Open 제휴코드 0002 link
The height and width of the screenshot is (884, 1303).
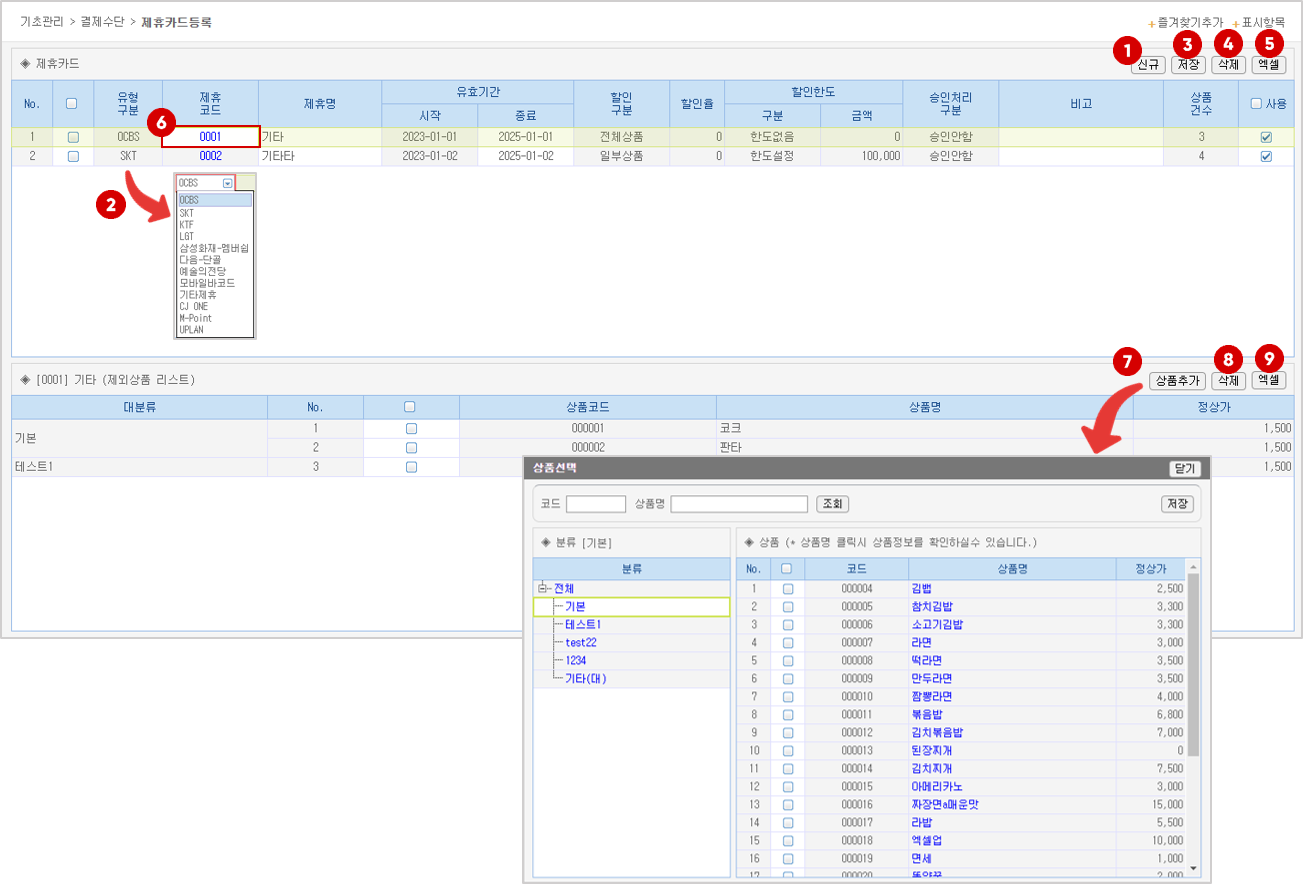pyautogui.click(x=210, y=156)
